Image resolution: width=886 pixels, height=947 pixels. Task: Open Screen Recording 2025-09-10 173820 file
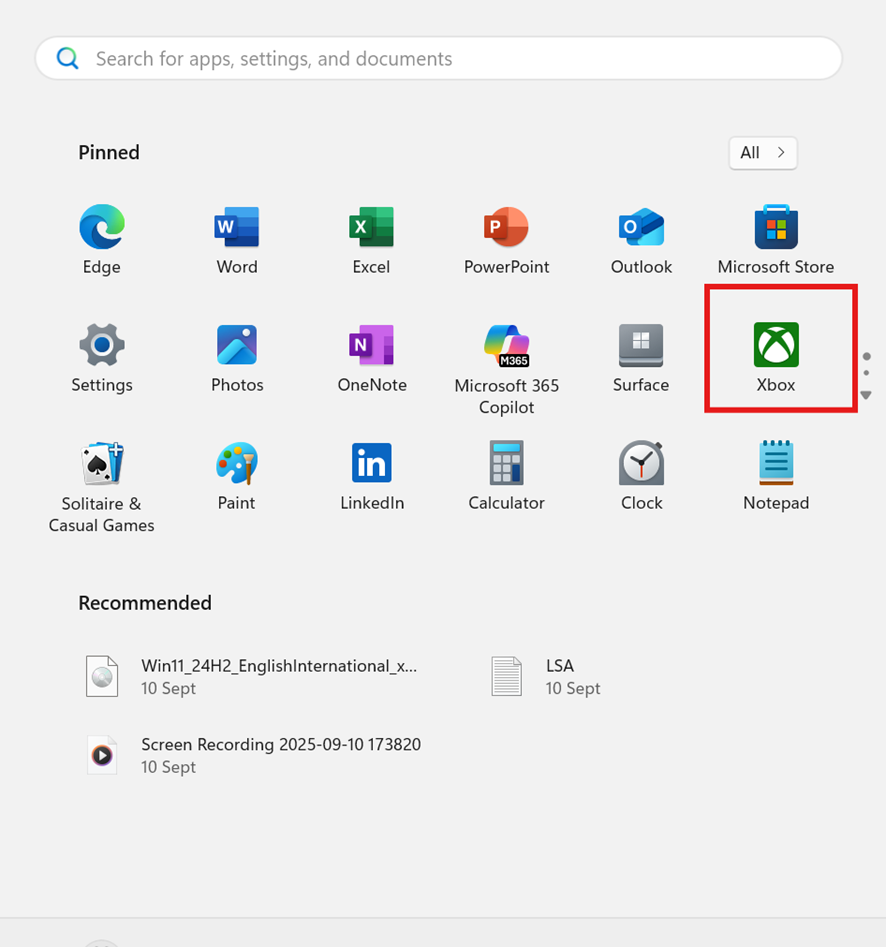click(280, 755)
